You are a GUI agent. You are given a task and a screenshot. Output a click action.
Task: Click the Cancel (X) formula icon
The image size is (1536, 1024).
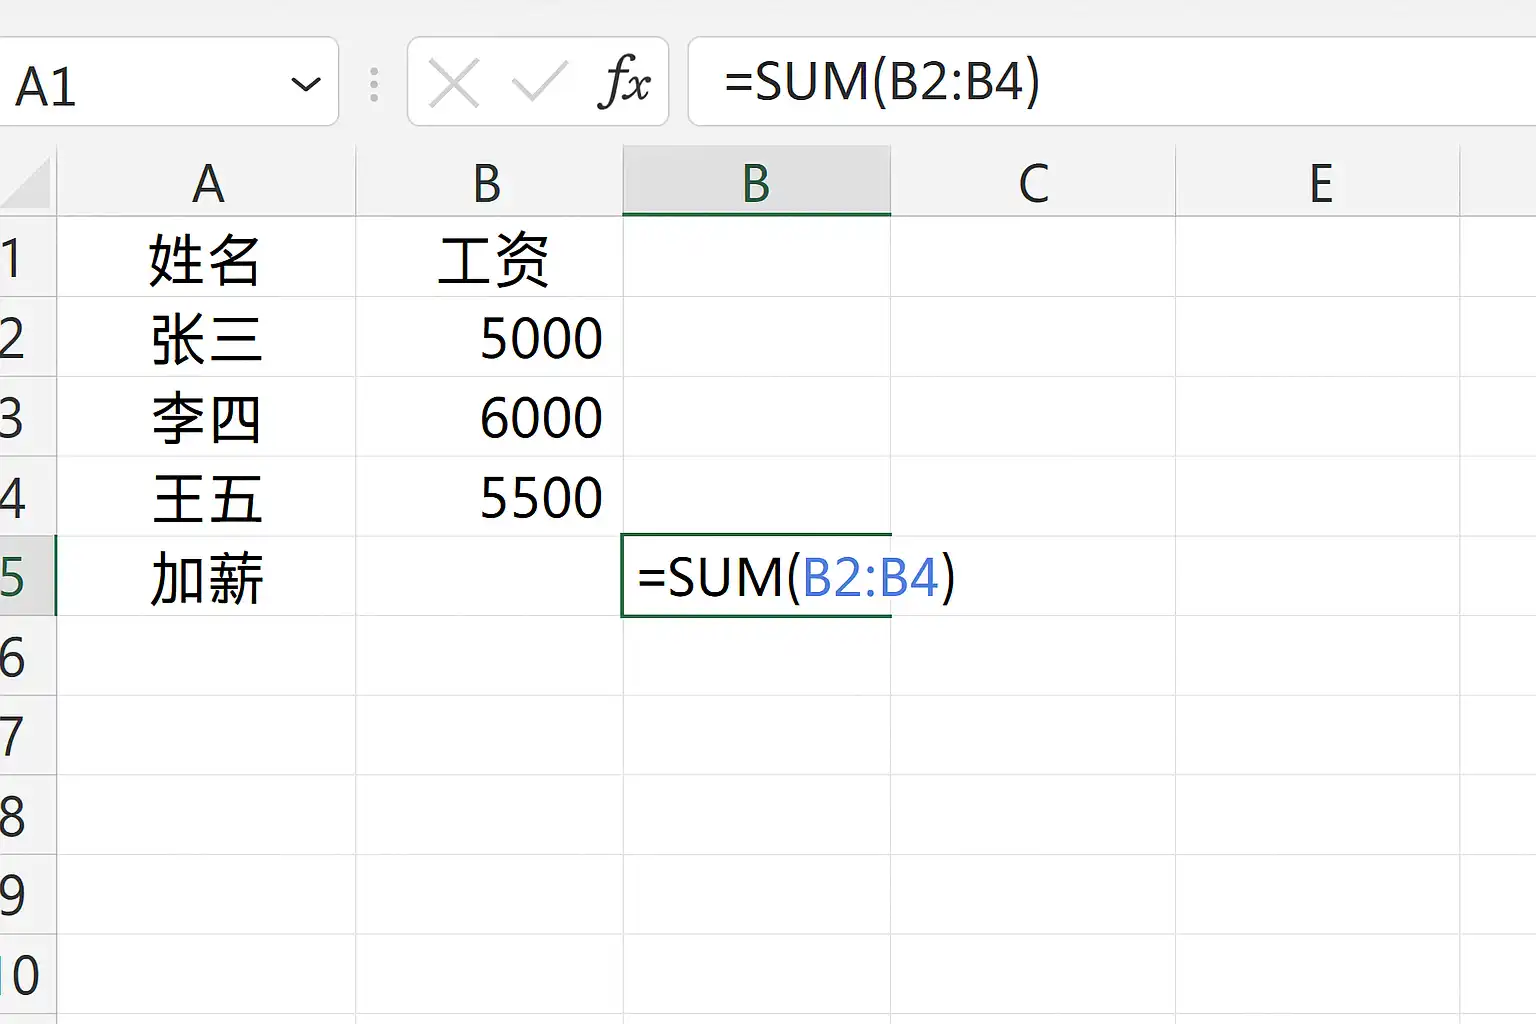(454, 83)
